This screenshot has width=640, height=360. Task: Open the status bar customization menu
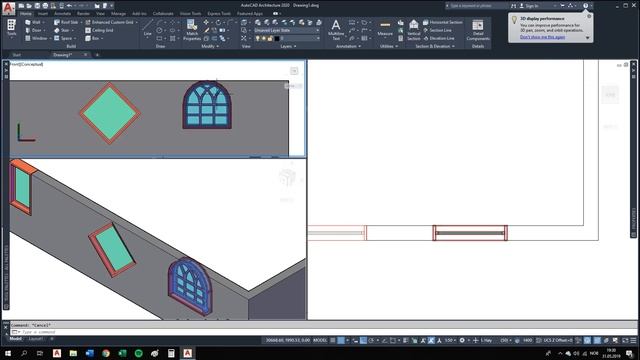(633, 340)
